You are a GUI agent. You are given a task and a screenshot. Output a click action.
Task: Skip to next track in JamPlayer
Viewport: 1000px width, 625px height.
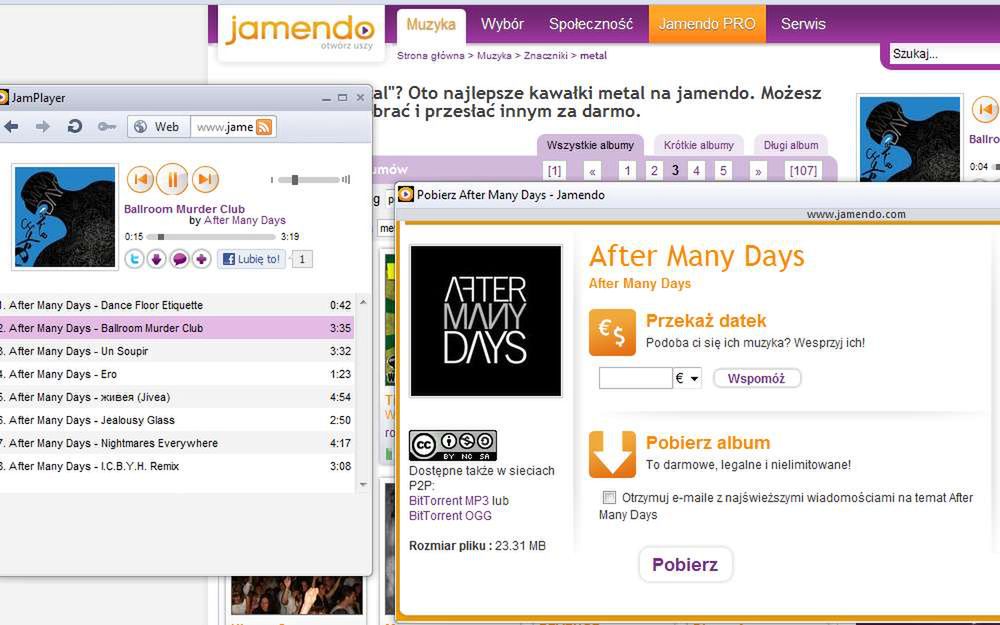click(x=205, y=179)
